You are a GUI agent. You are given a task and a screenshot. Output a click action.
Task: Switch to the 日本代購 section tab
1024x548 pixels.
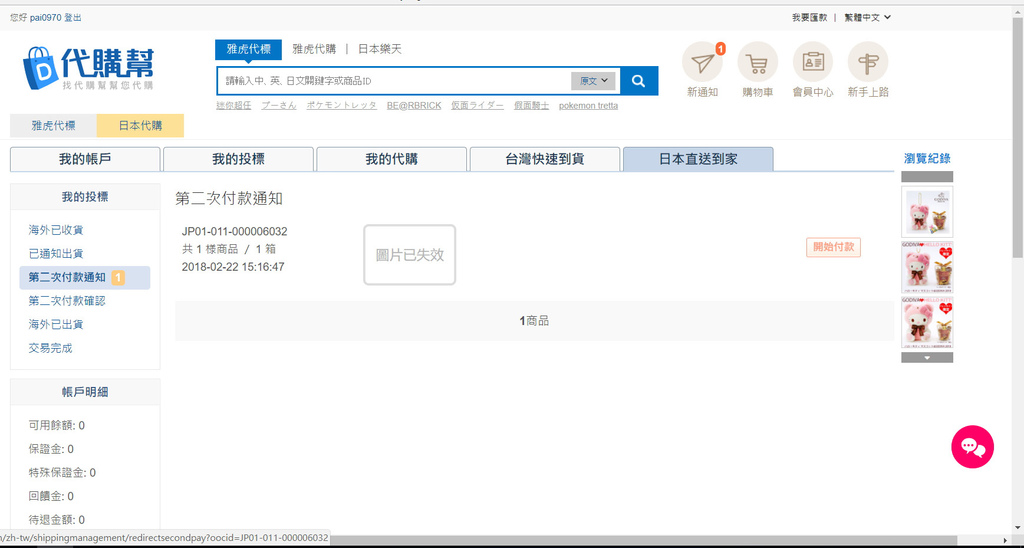(x=140, y=126)
